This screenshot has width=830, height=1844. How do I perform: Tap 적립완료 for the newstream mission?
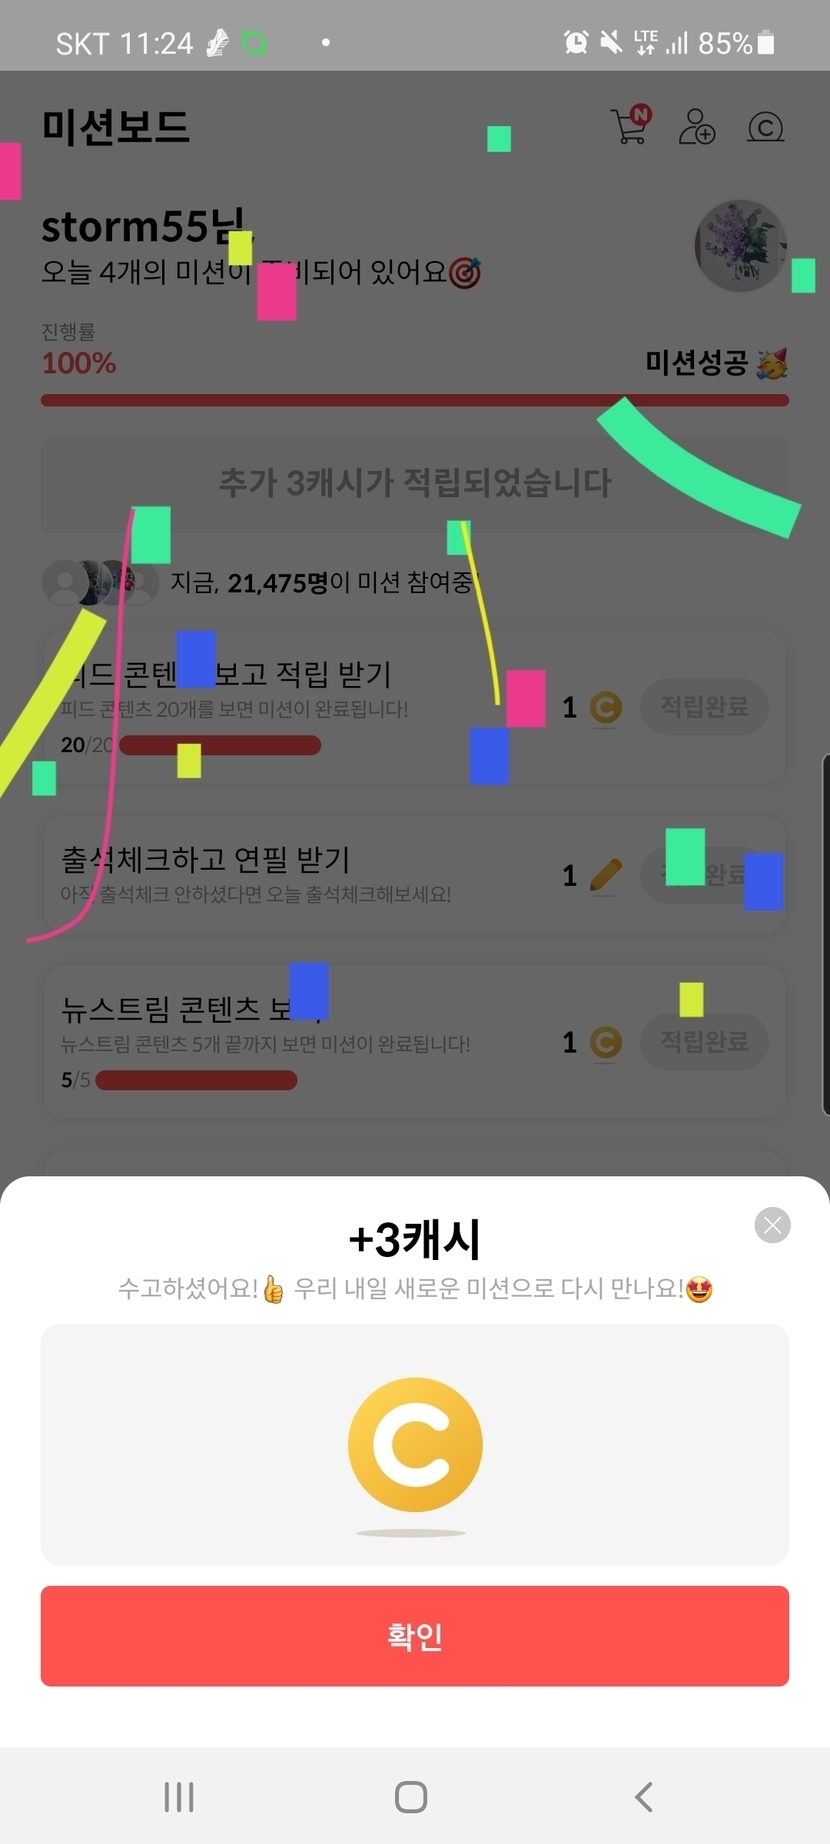coord(704,1042)
